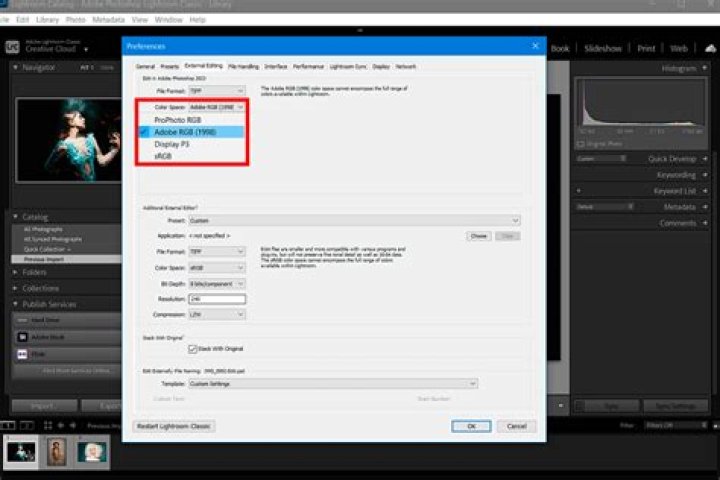Switch to the External Editing tab
The width and height of the screenshot is (720, 480).
click(x=203, y=66)
